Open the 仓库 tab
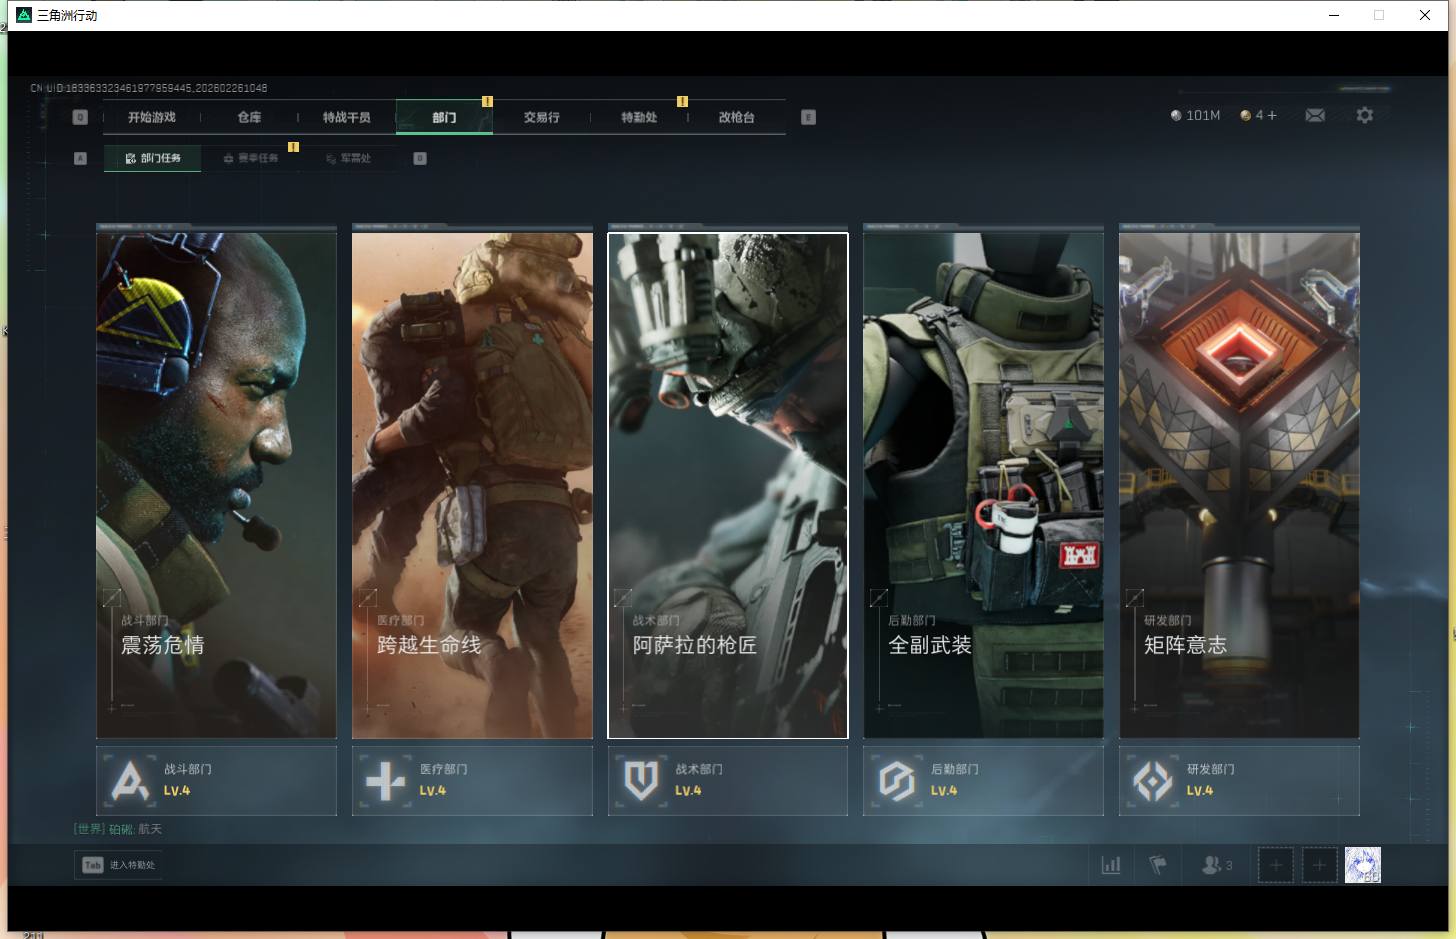The image size is (1456, 939). (x=249, y=117)
